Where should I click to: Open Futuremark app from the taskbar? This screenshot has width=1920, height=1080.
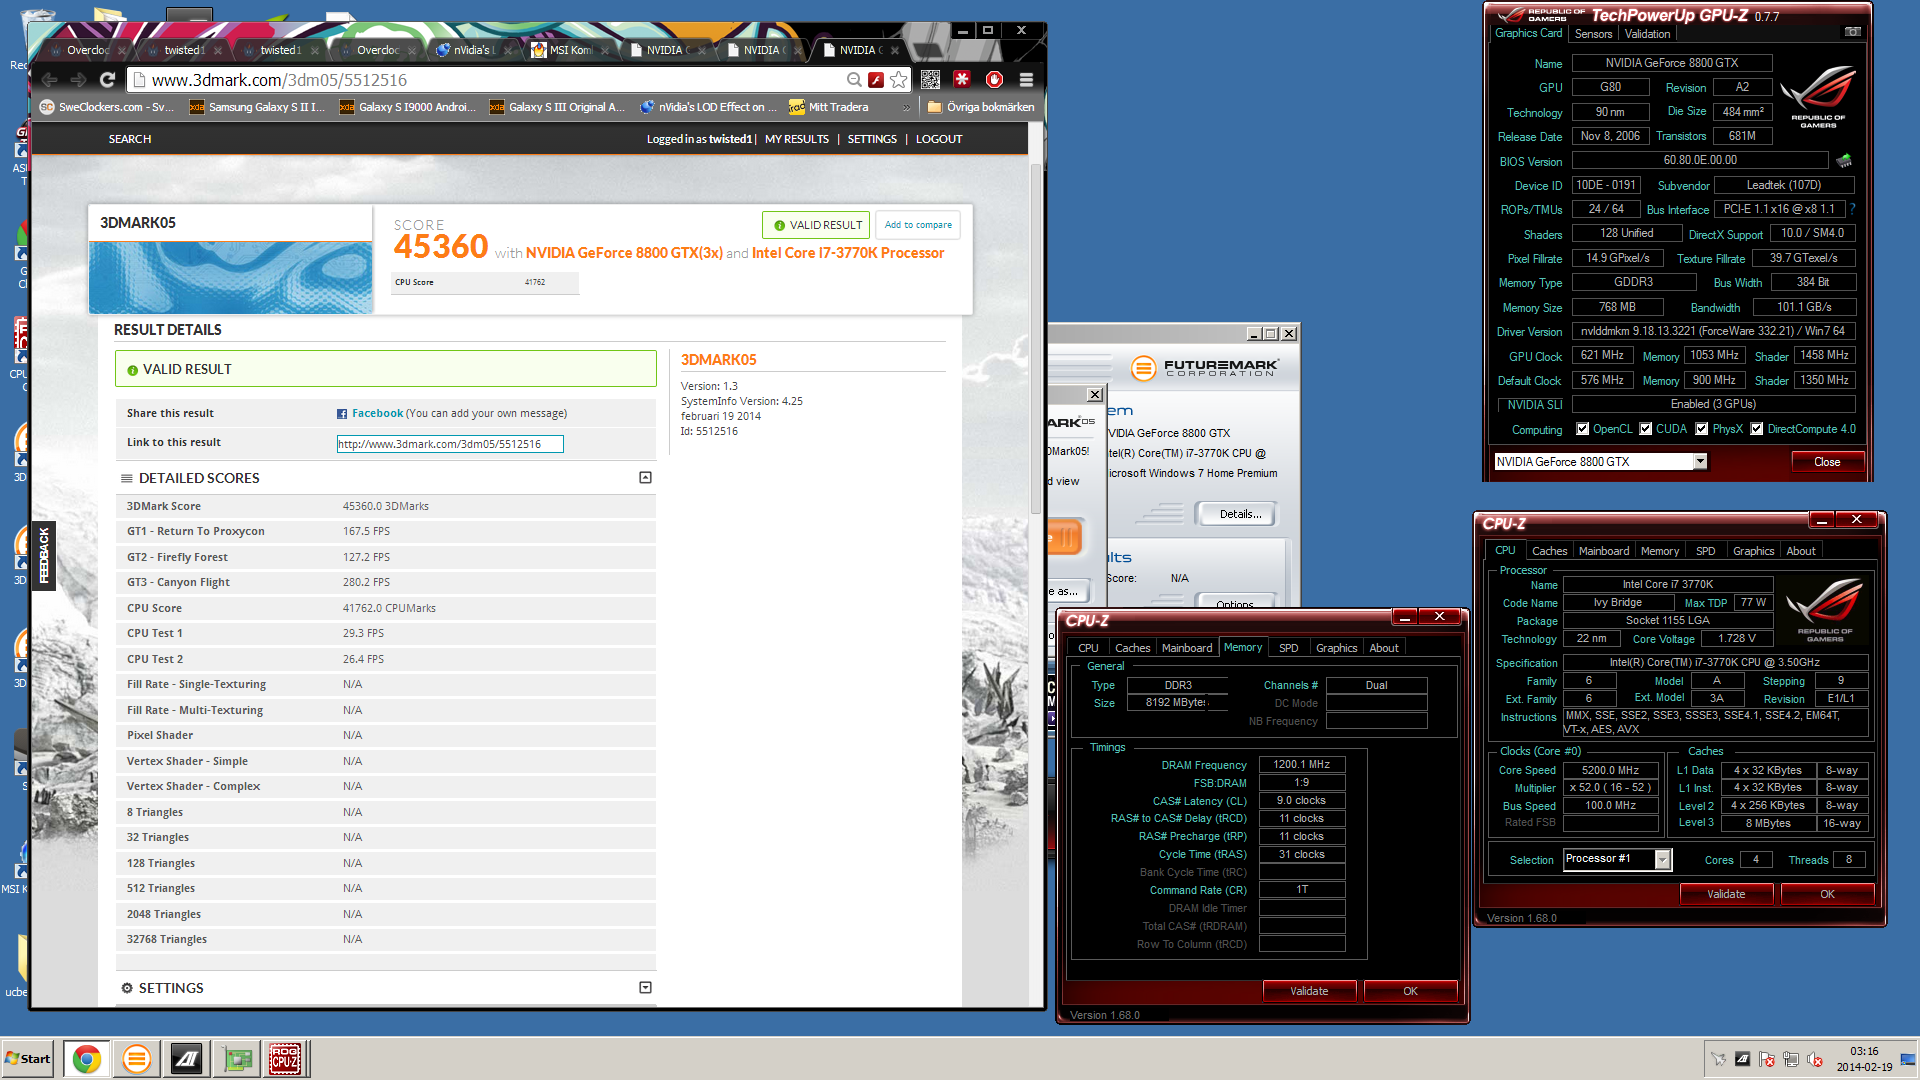coord(137,1059)
